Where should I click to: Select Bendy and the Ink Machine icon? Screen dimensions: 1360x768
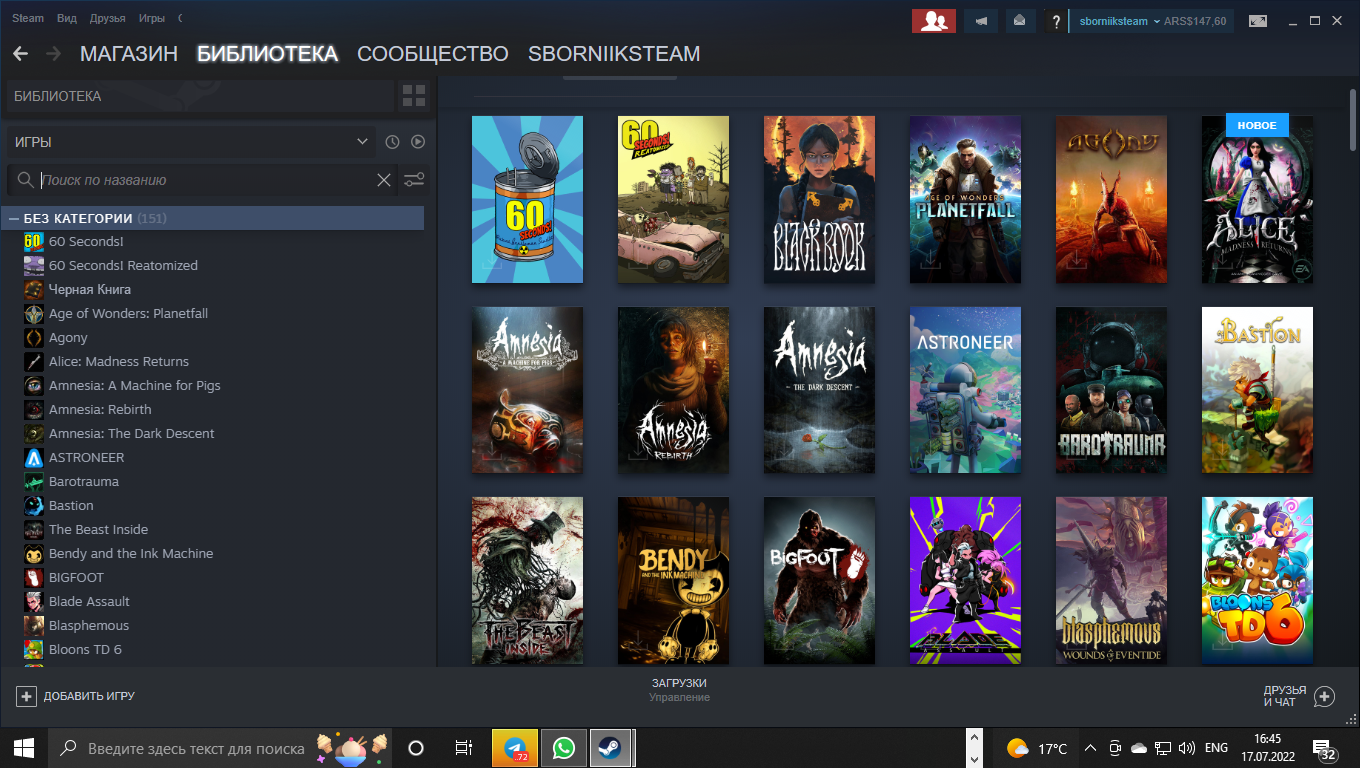click(x=33, y=553)
